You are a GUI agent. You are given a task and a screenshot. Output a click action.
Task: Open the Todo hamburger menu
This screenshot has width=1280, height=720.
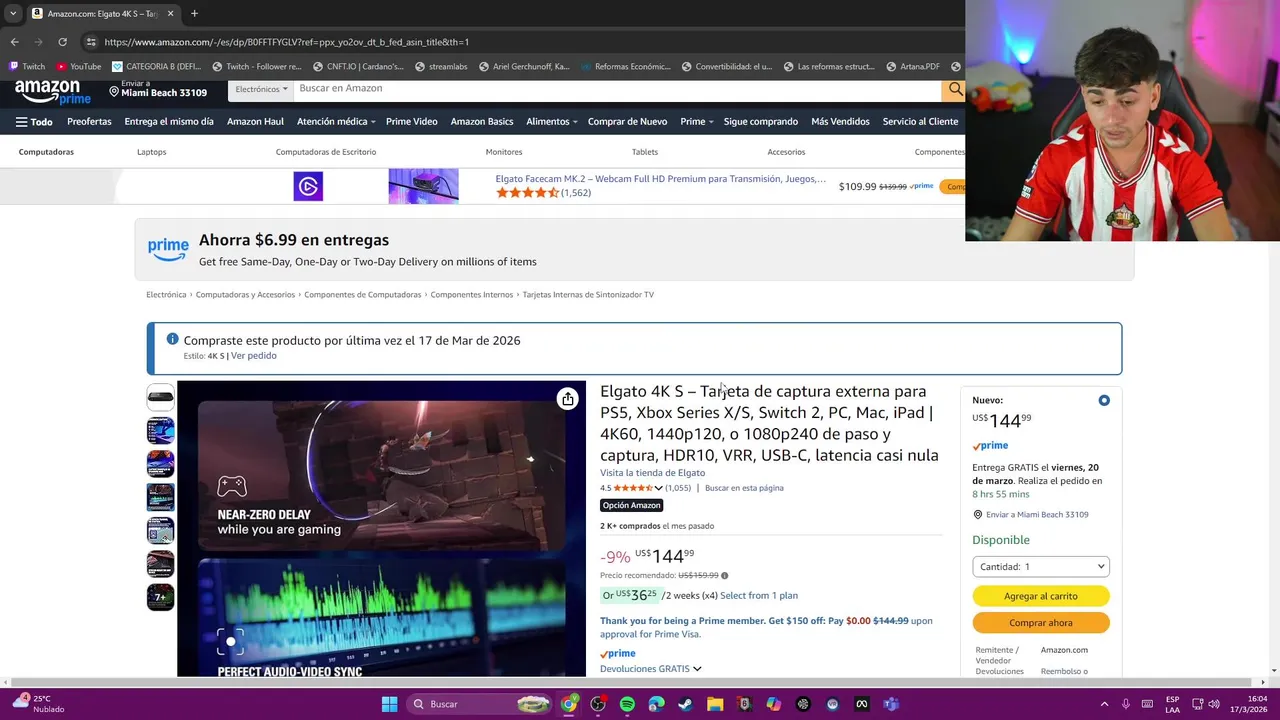(34, 122)
